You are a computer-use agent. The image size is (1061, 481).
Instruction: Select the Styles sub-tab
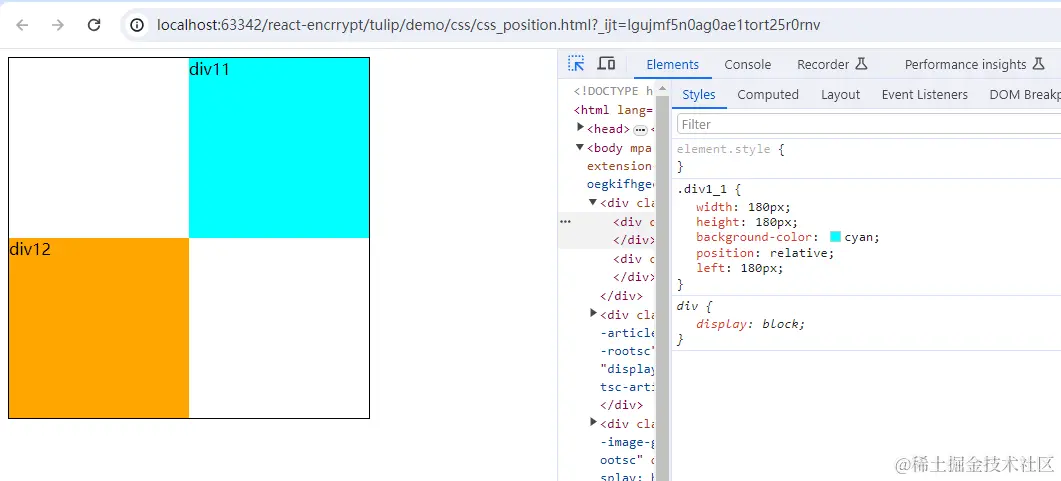pos(699,95)
